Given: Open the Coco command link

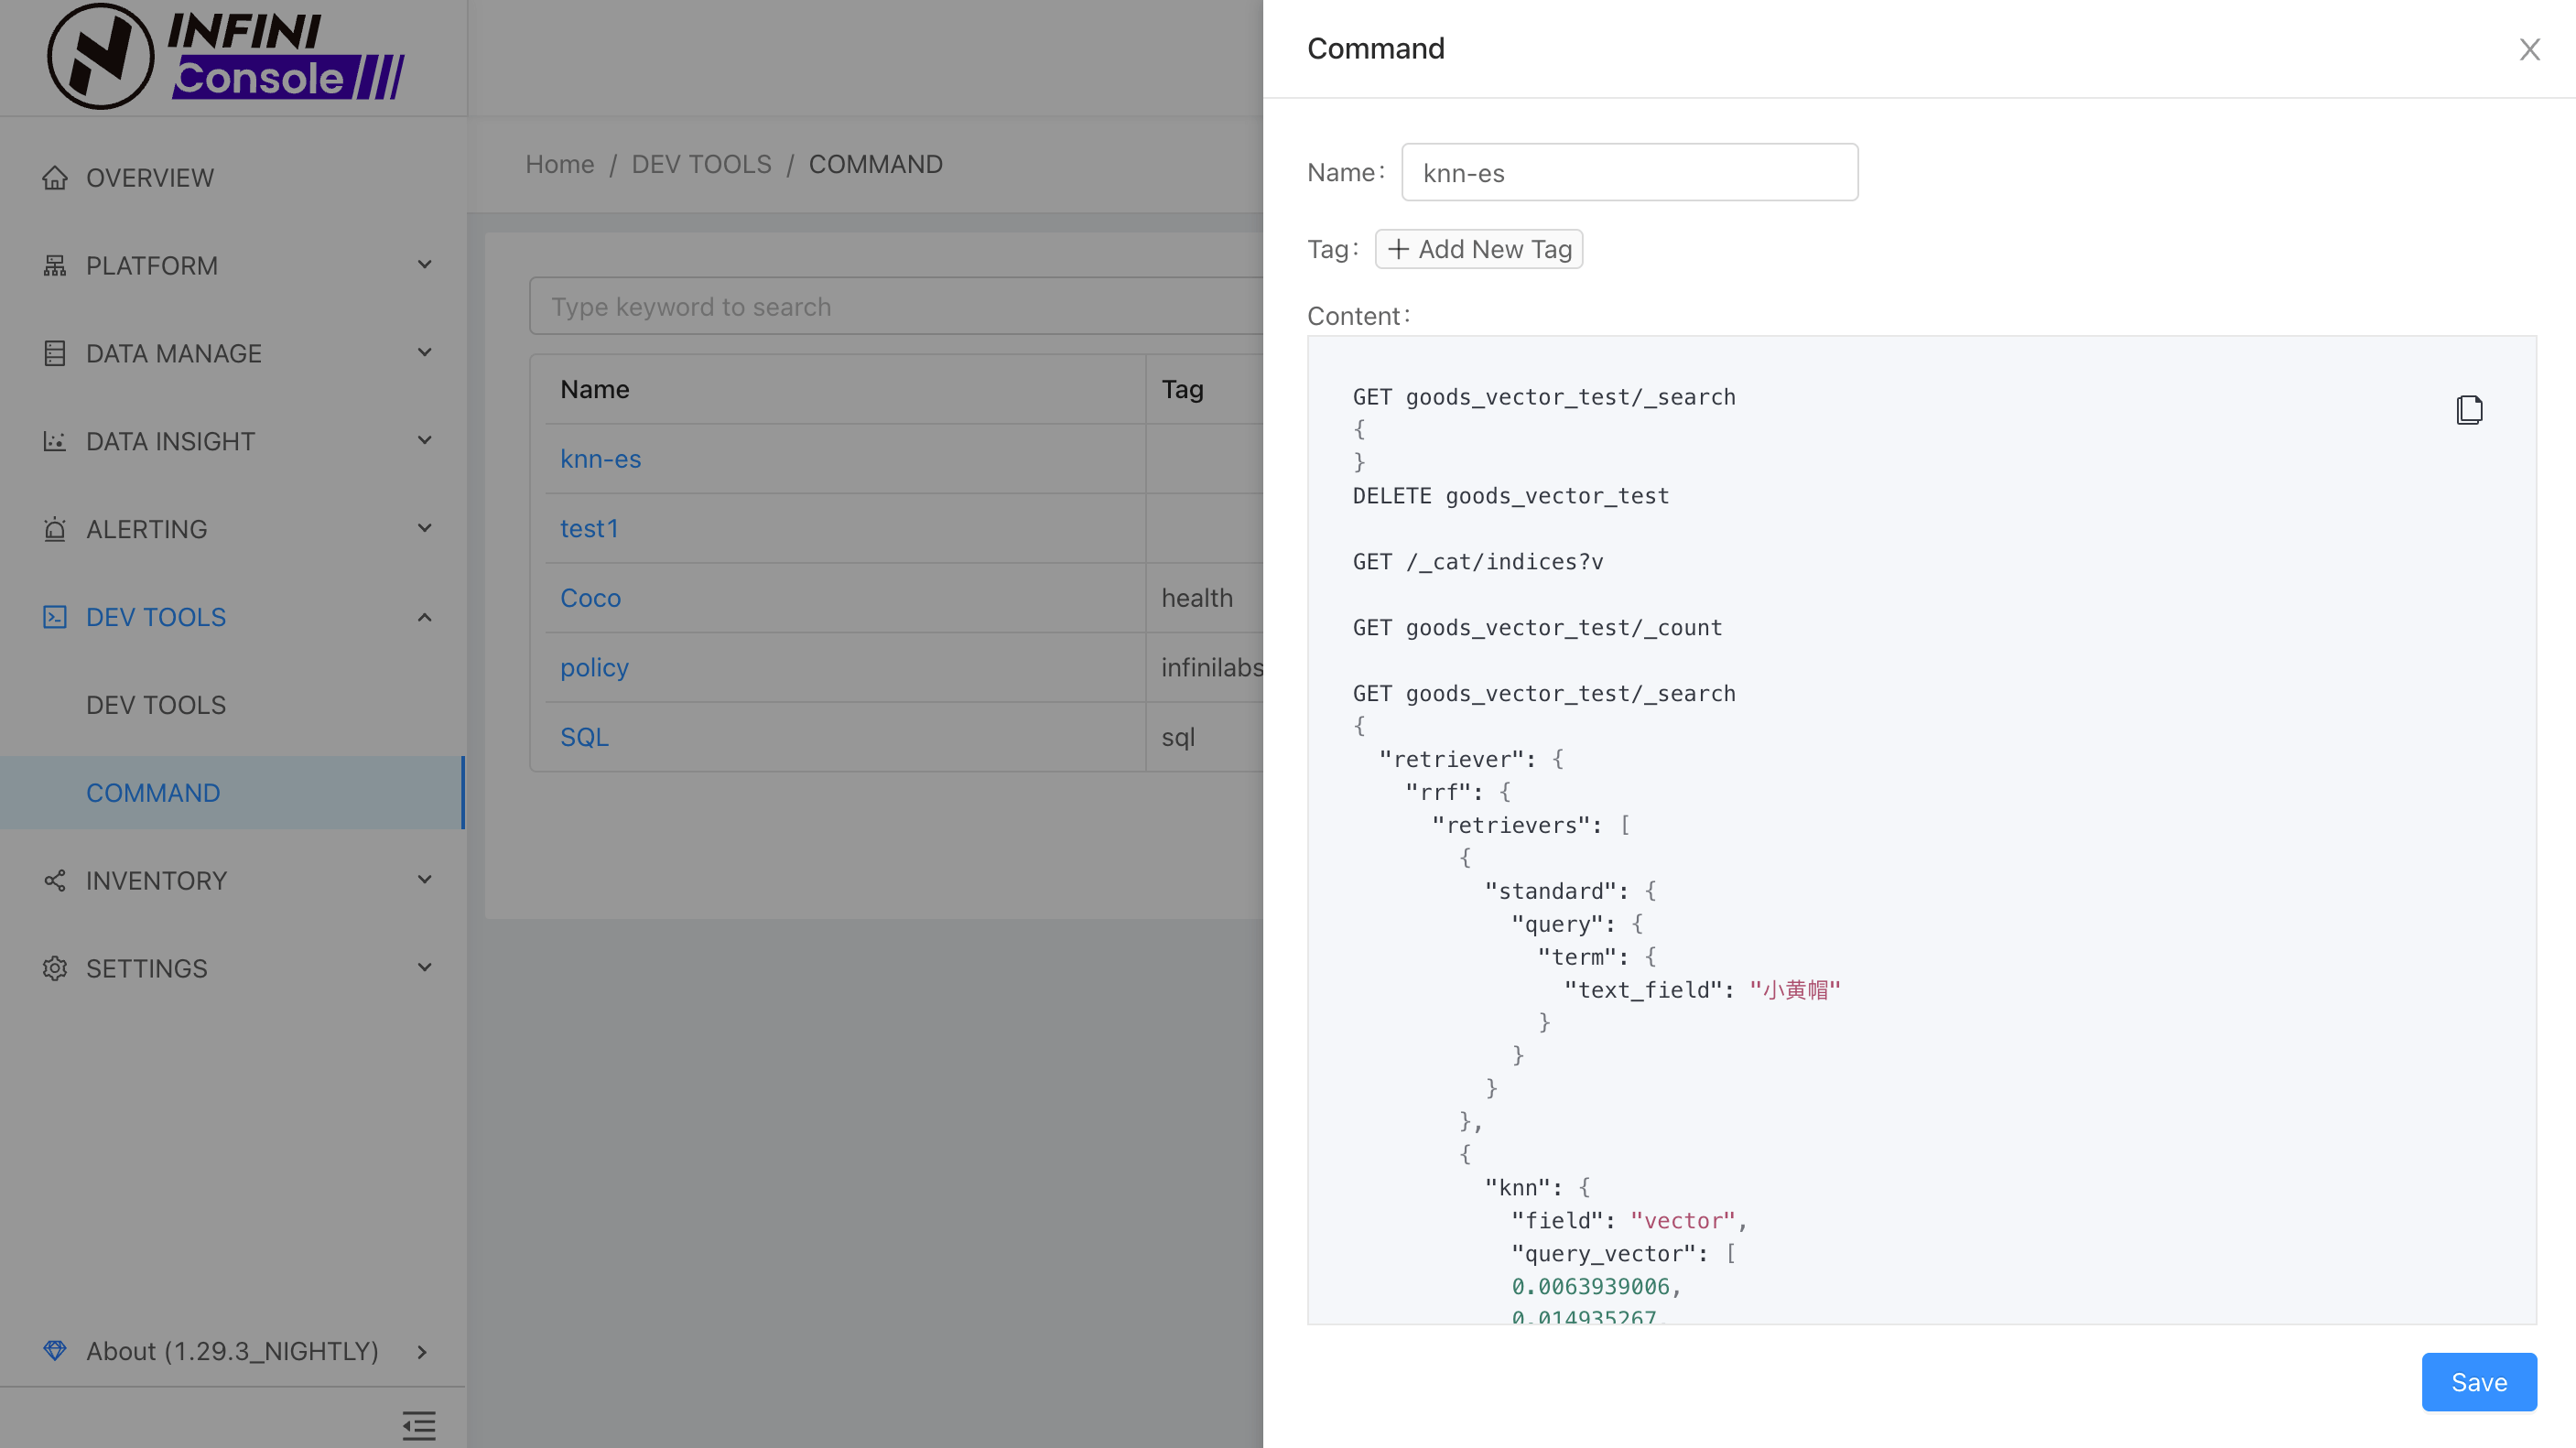Looking at the screenshot, I should click(x=590, y=598).
